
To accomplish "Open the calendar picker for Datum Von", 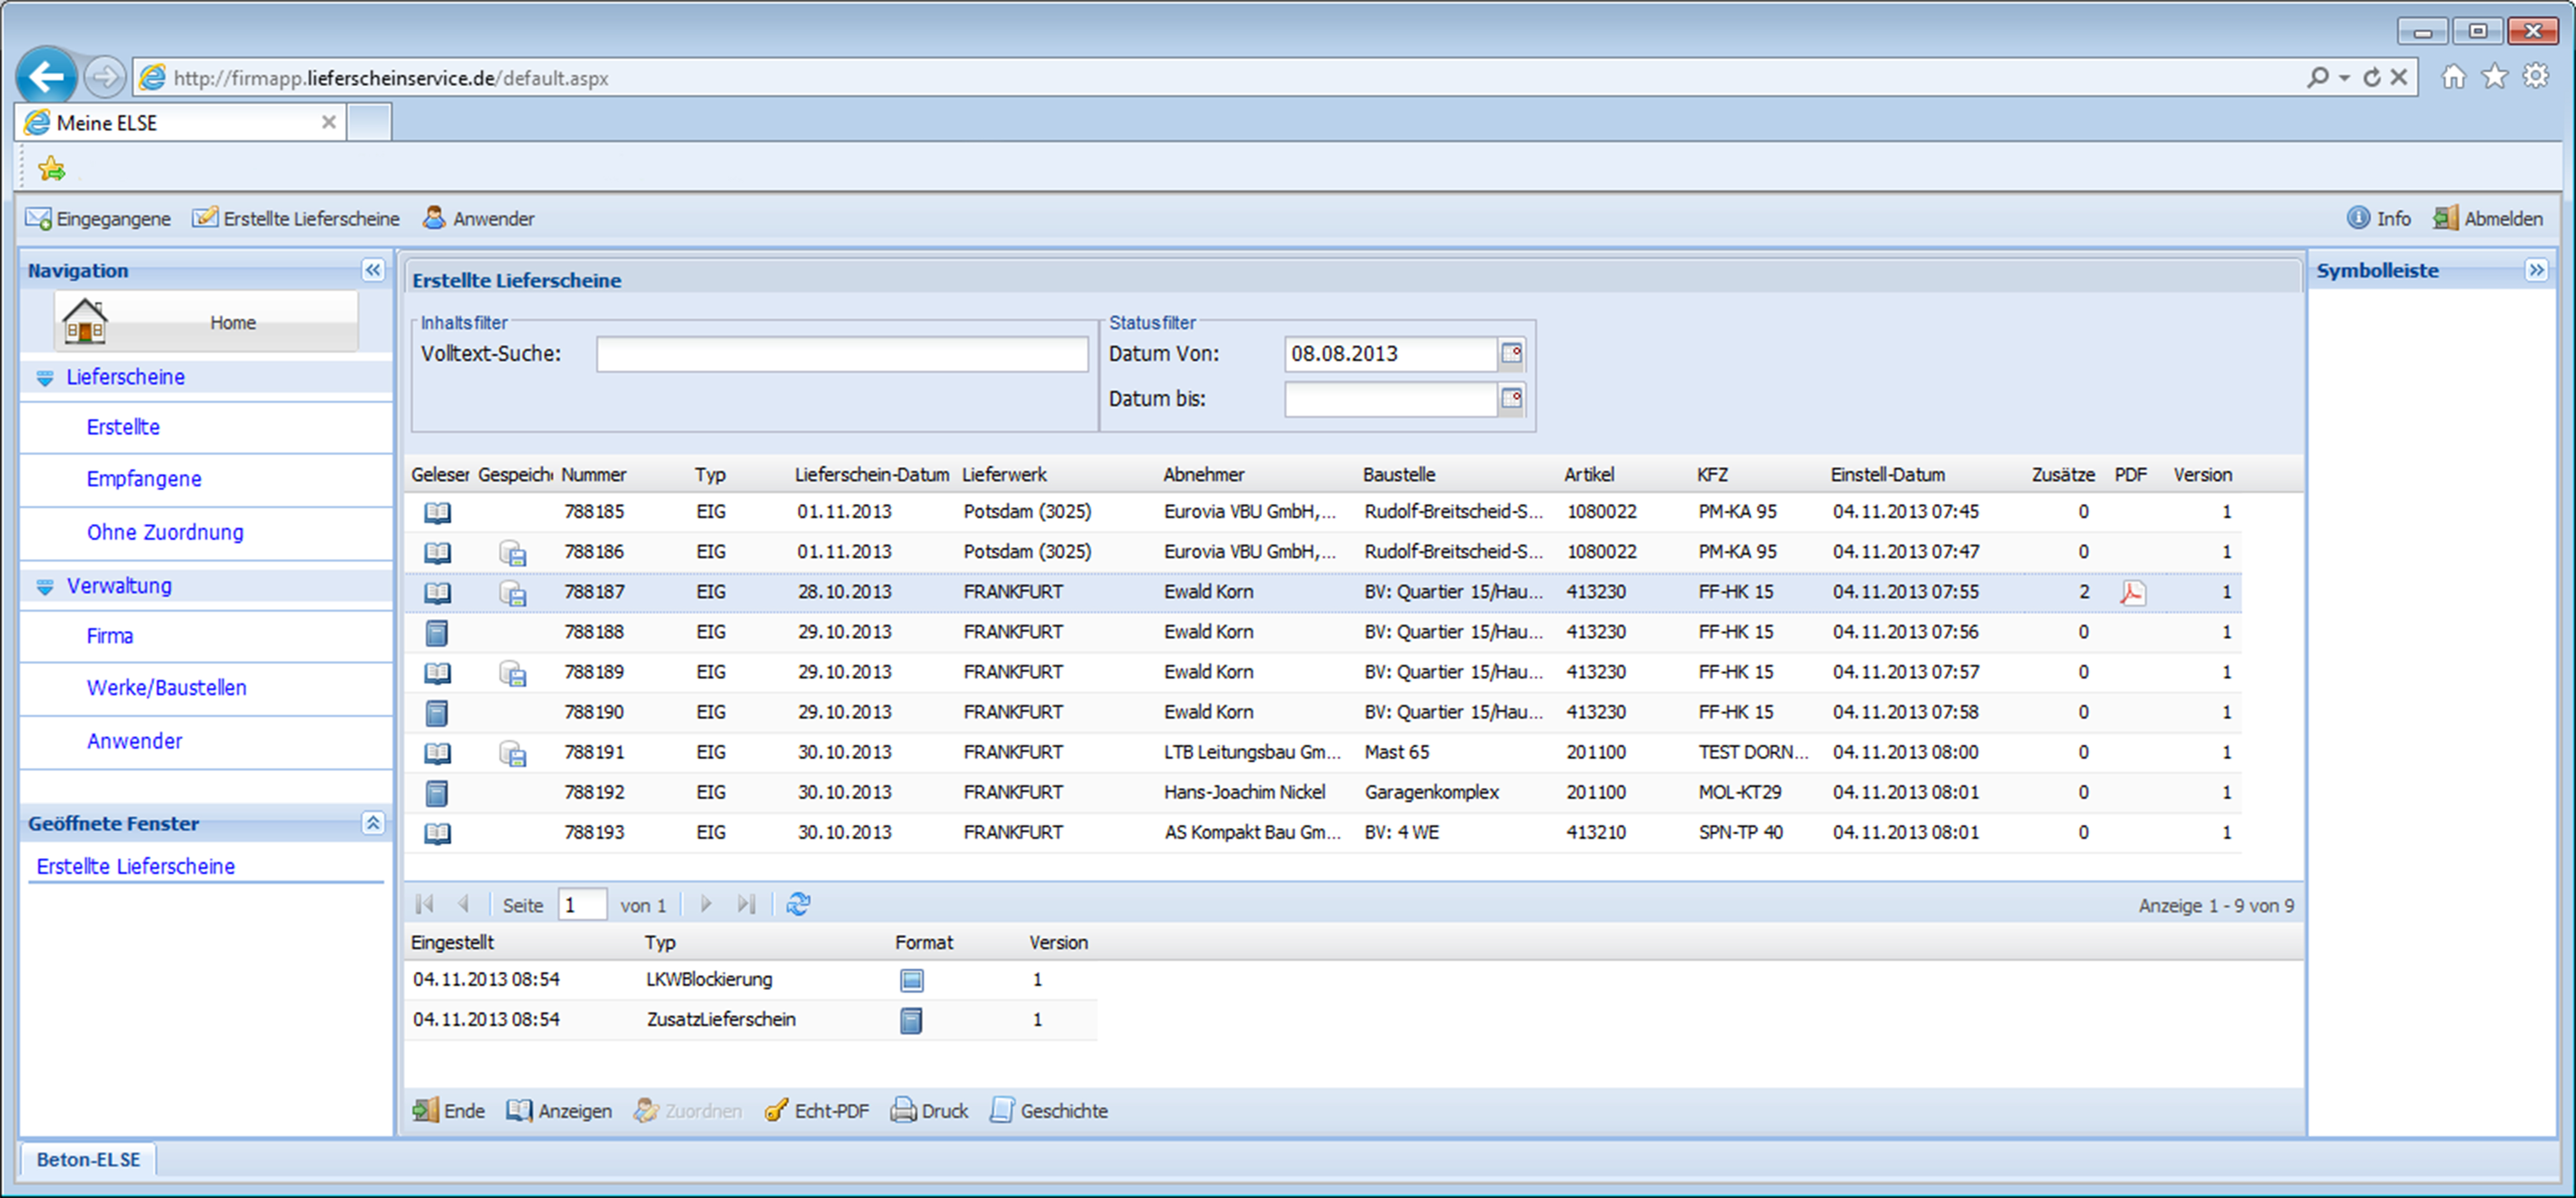I will click(x=1511, y=354).
